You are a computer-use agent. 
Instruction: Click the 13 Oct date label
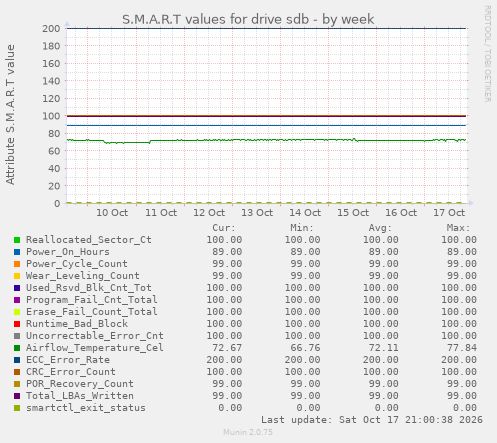click(257, 213)
